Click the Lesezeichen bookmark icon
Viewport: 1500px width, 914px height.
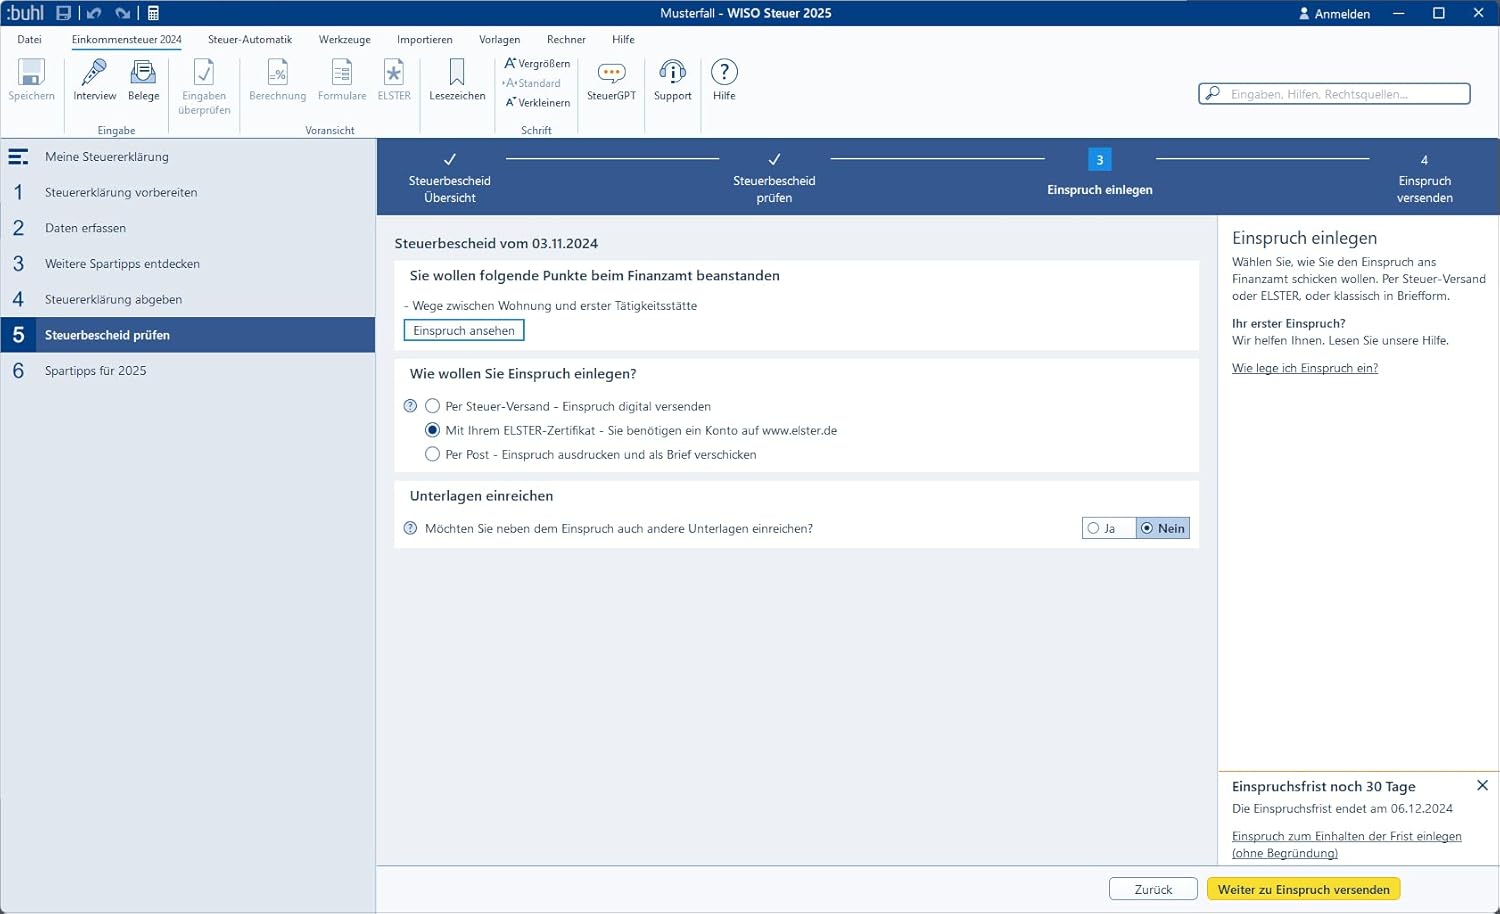[457, 80]
